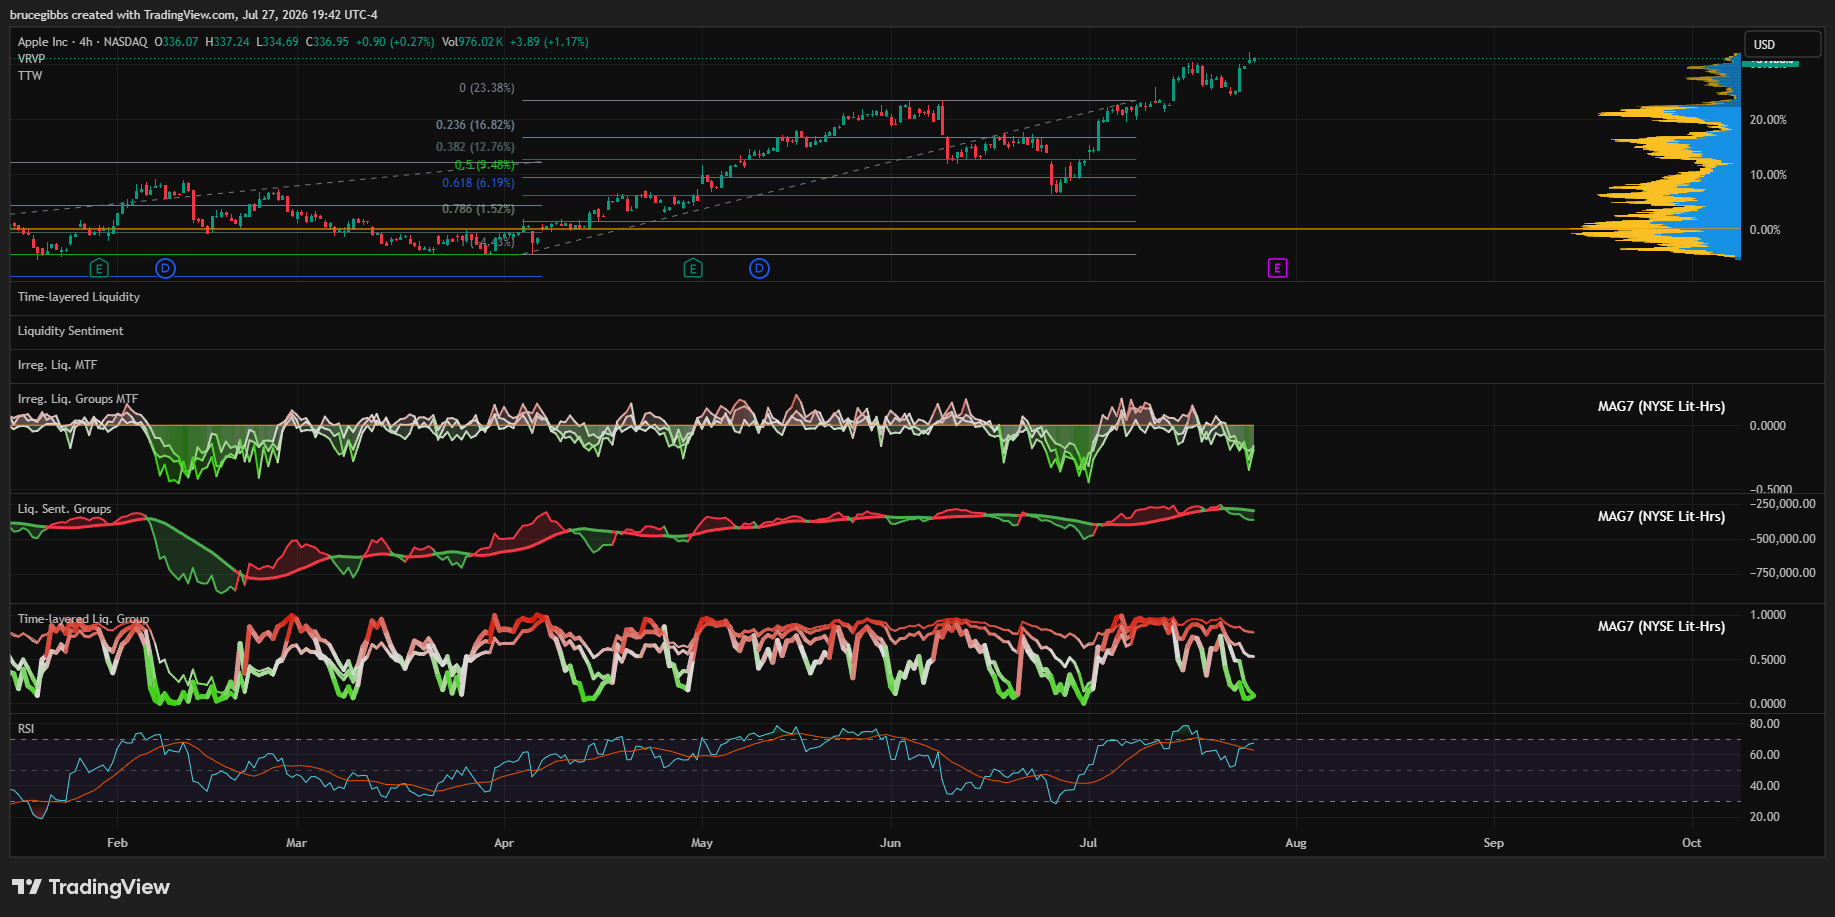Open the blue dividend marker in mid-May
Screen dimensions: 1835x917
click(760, 268)
